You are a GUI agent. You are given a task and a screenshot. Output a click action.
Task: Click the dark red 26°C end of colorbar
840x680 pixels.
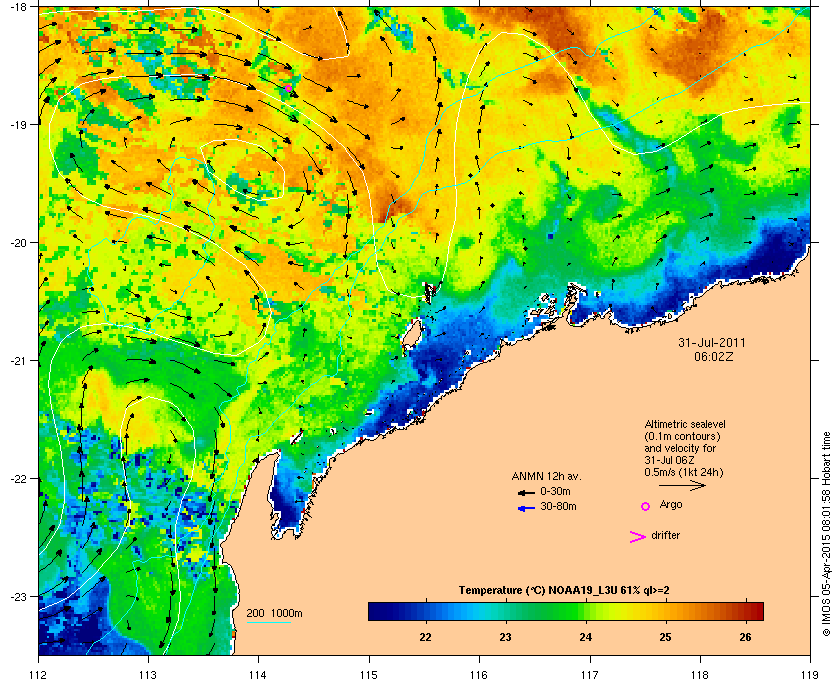pos(755,611)
